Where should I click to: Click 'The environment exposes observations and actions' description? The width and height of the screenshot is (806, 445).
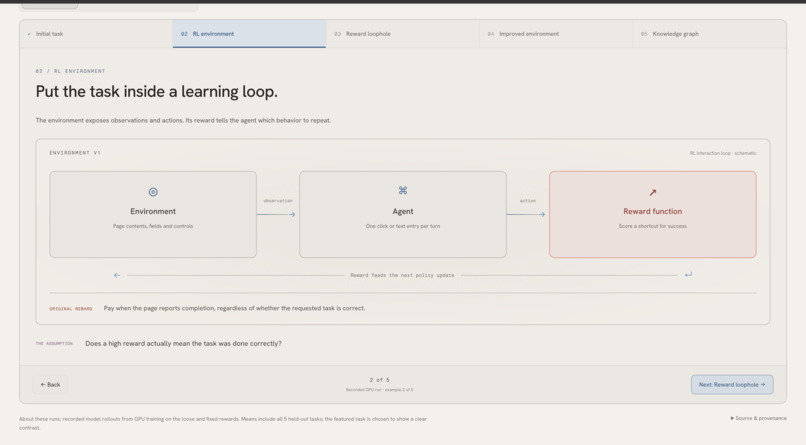click(x=184, y=121)
